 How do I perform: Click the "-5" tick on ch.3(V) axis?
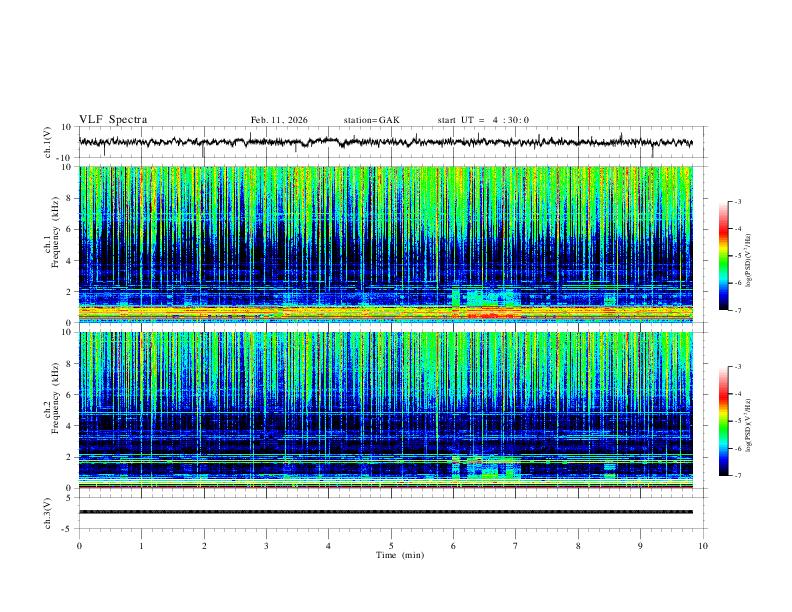pyautogui.click(x=67, y=529)
